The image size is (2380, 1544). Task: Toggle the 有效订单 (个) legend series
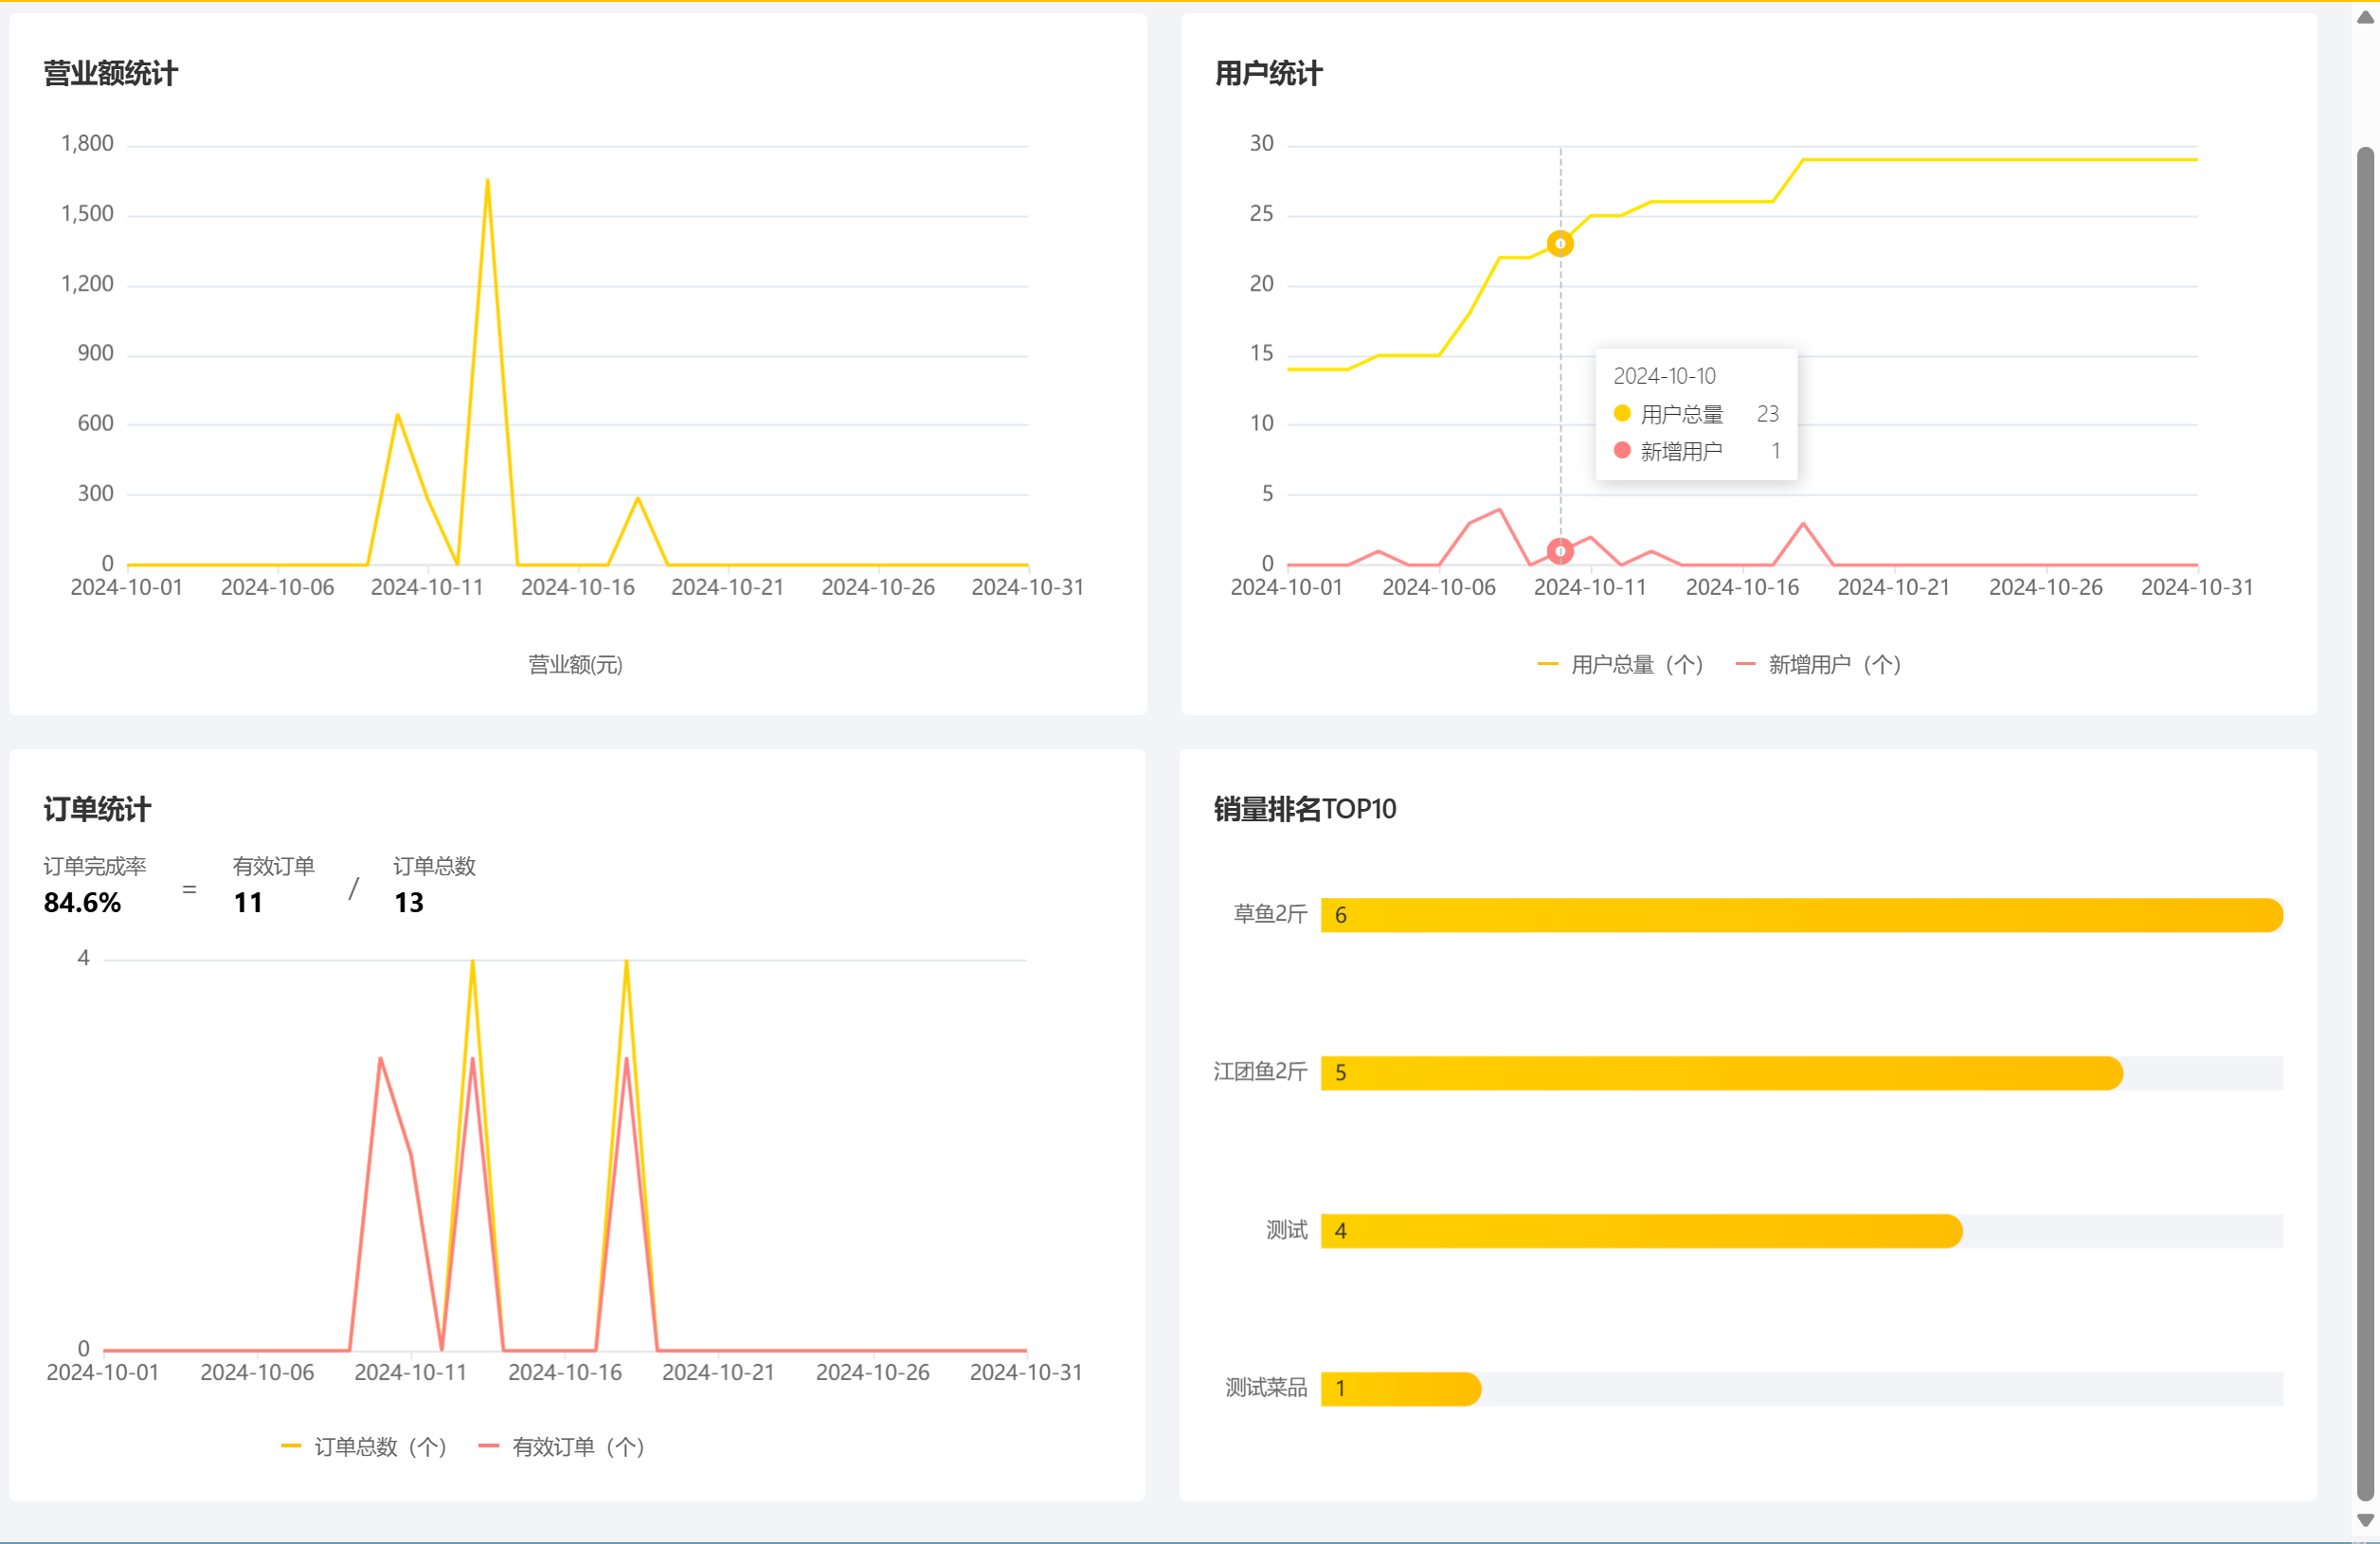561,1446
